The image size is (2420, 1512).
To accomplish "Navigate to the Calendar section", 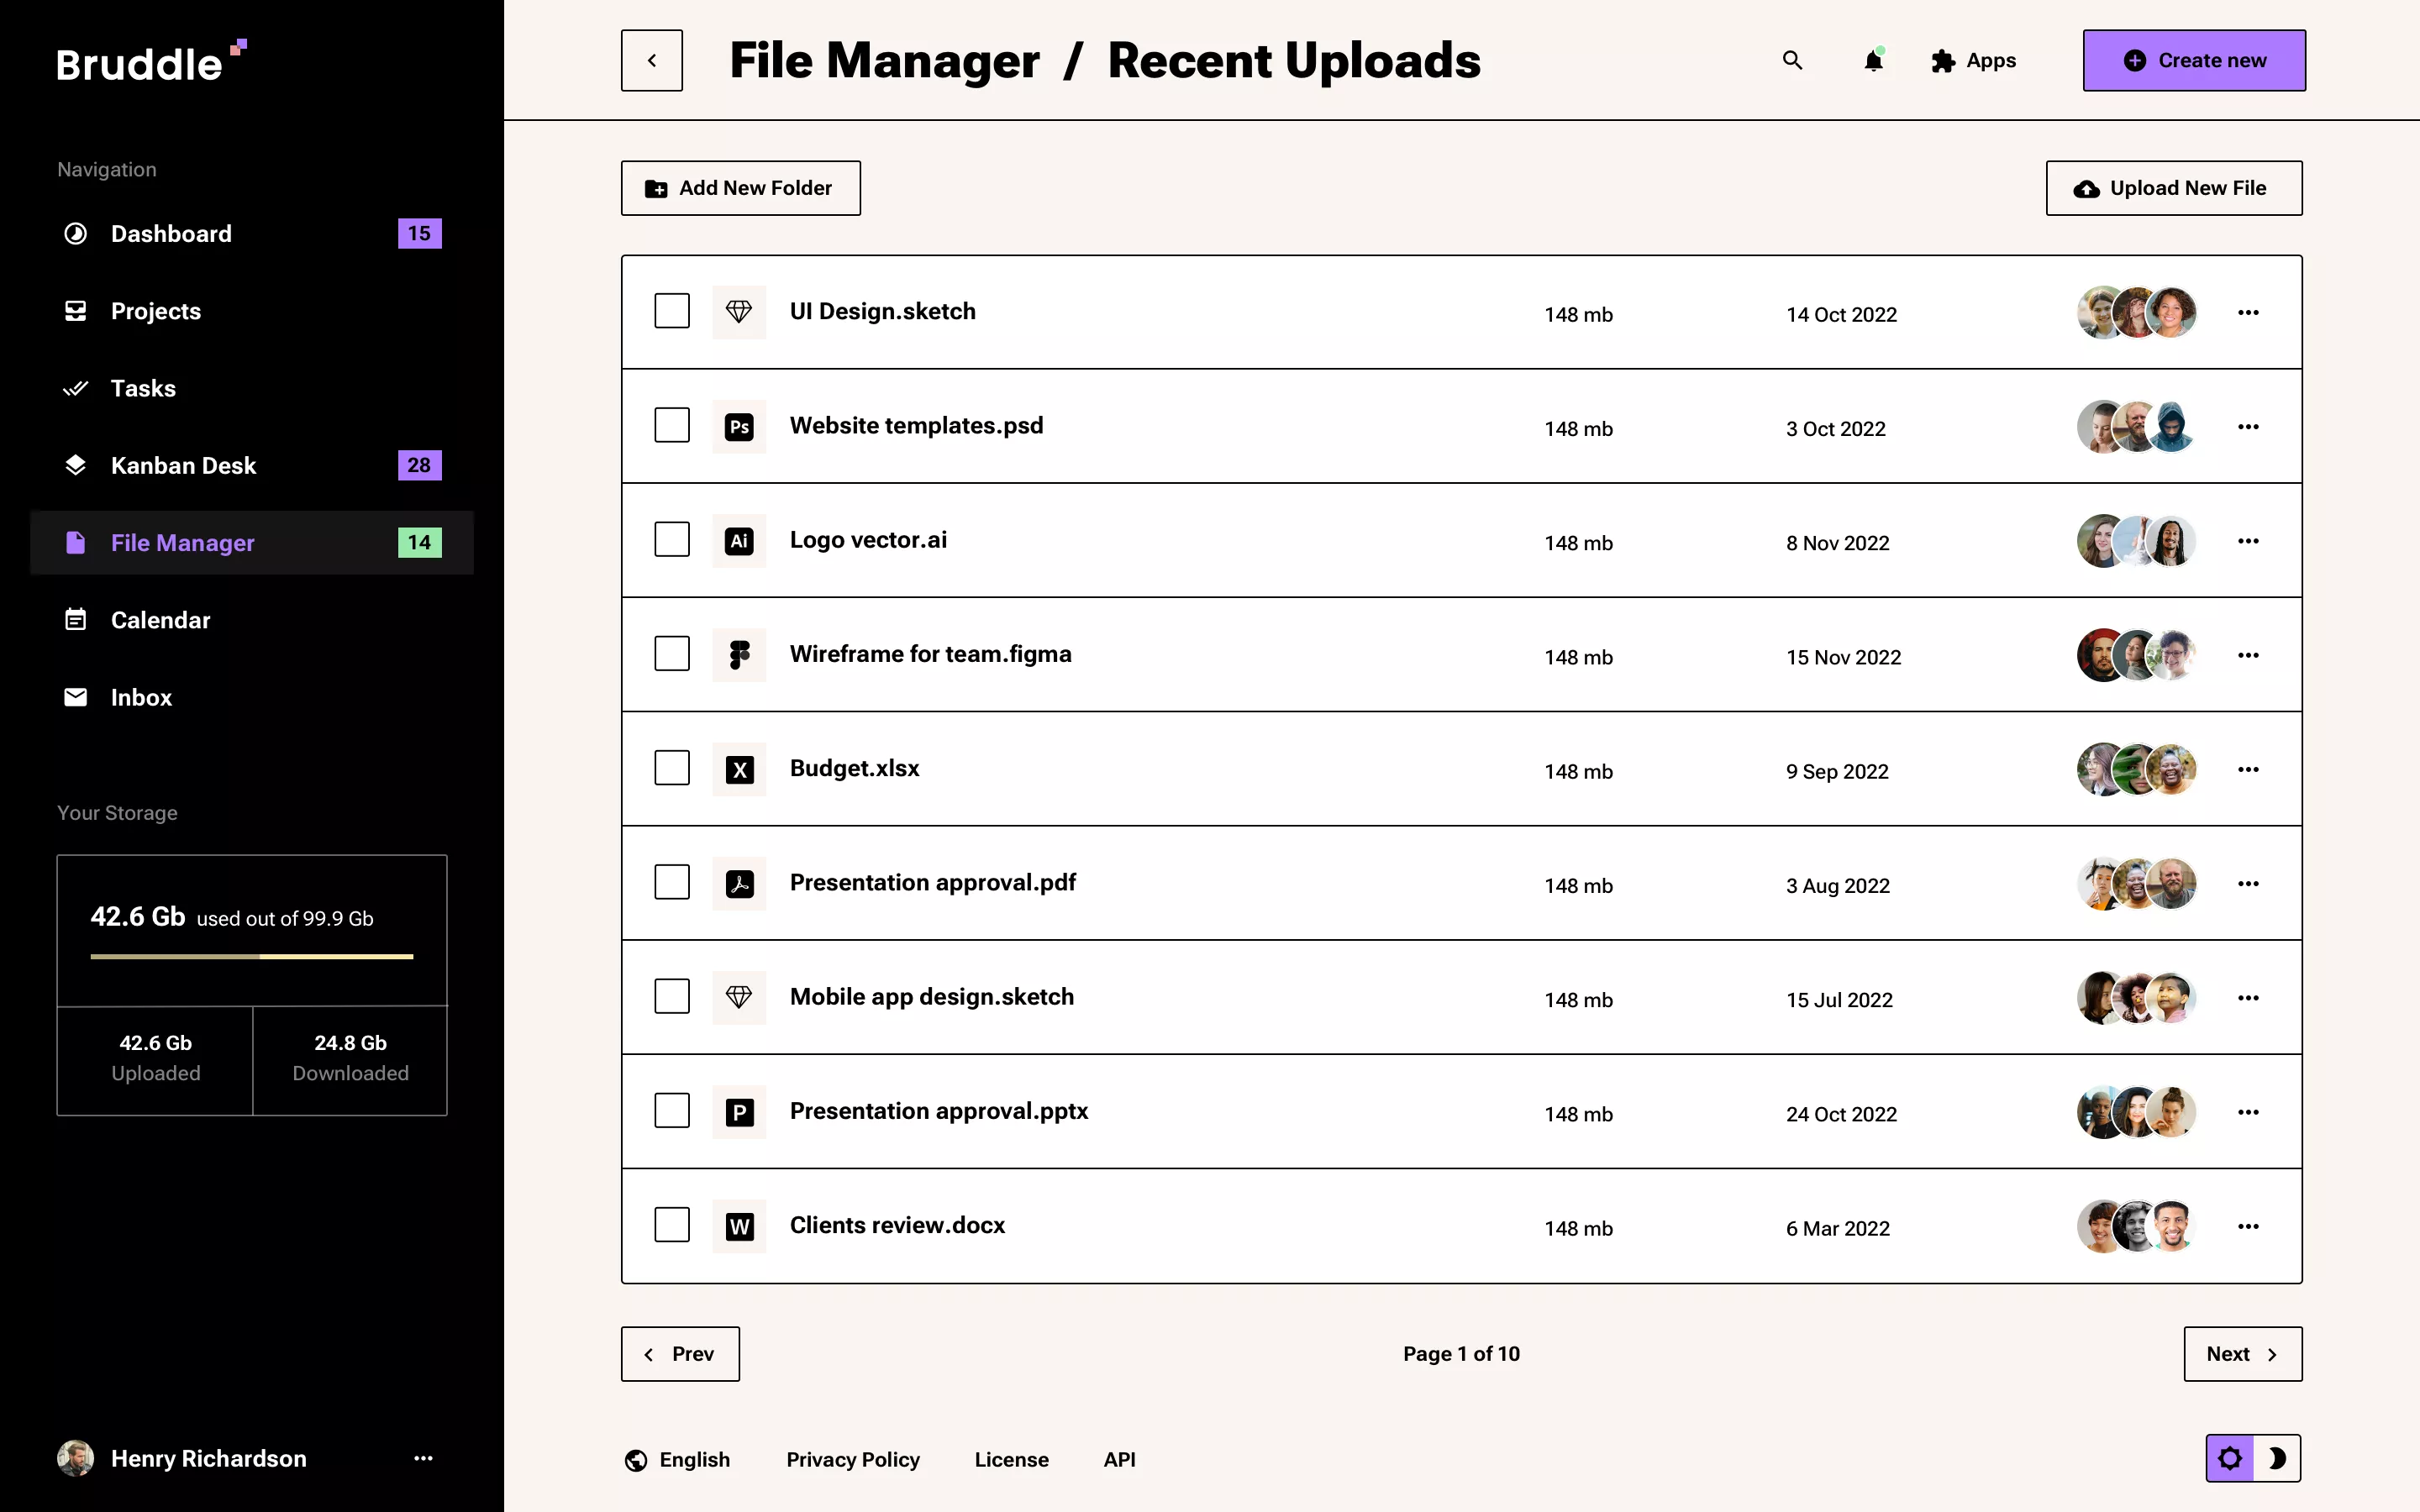I will pos(161,620).
